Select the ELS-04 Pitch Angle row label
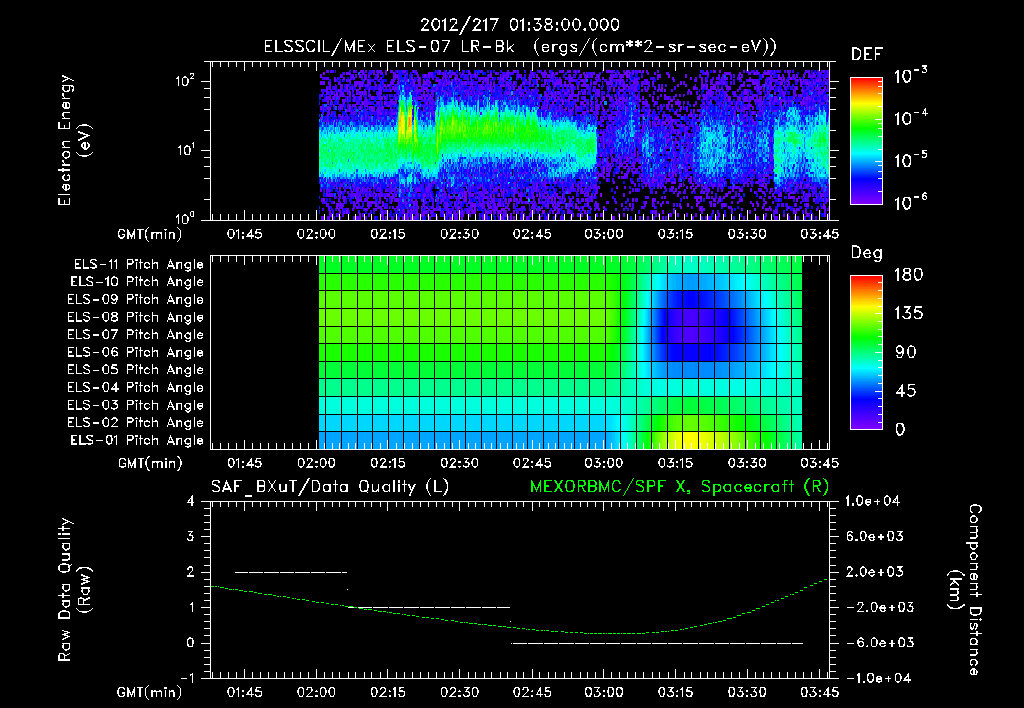The image size is (1024, 708). coord(135,388)
